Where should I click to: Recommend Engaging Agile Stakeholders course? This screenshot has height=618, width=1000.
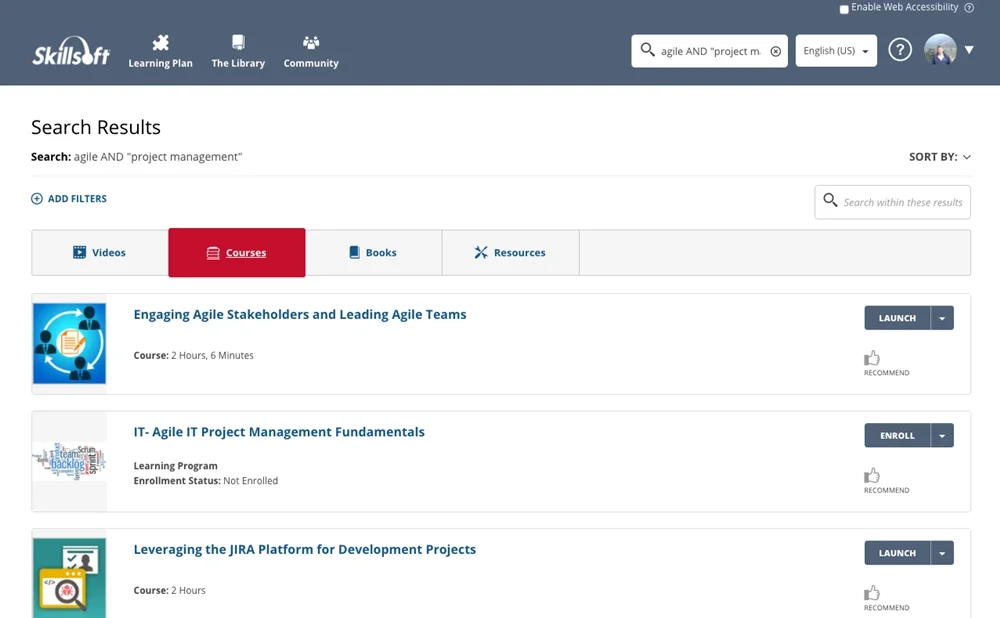click(x=886, y=363)
